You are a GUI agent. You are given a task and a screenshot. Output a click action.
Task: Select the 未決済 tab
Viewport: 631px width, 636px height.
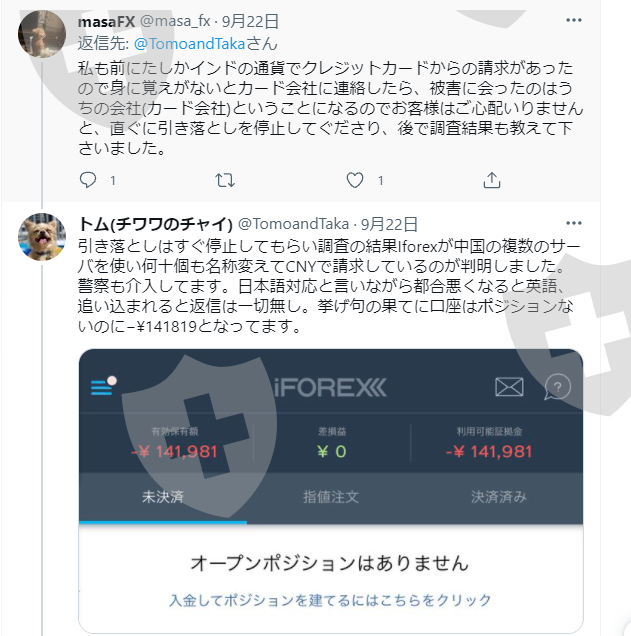point(163,497)
